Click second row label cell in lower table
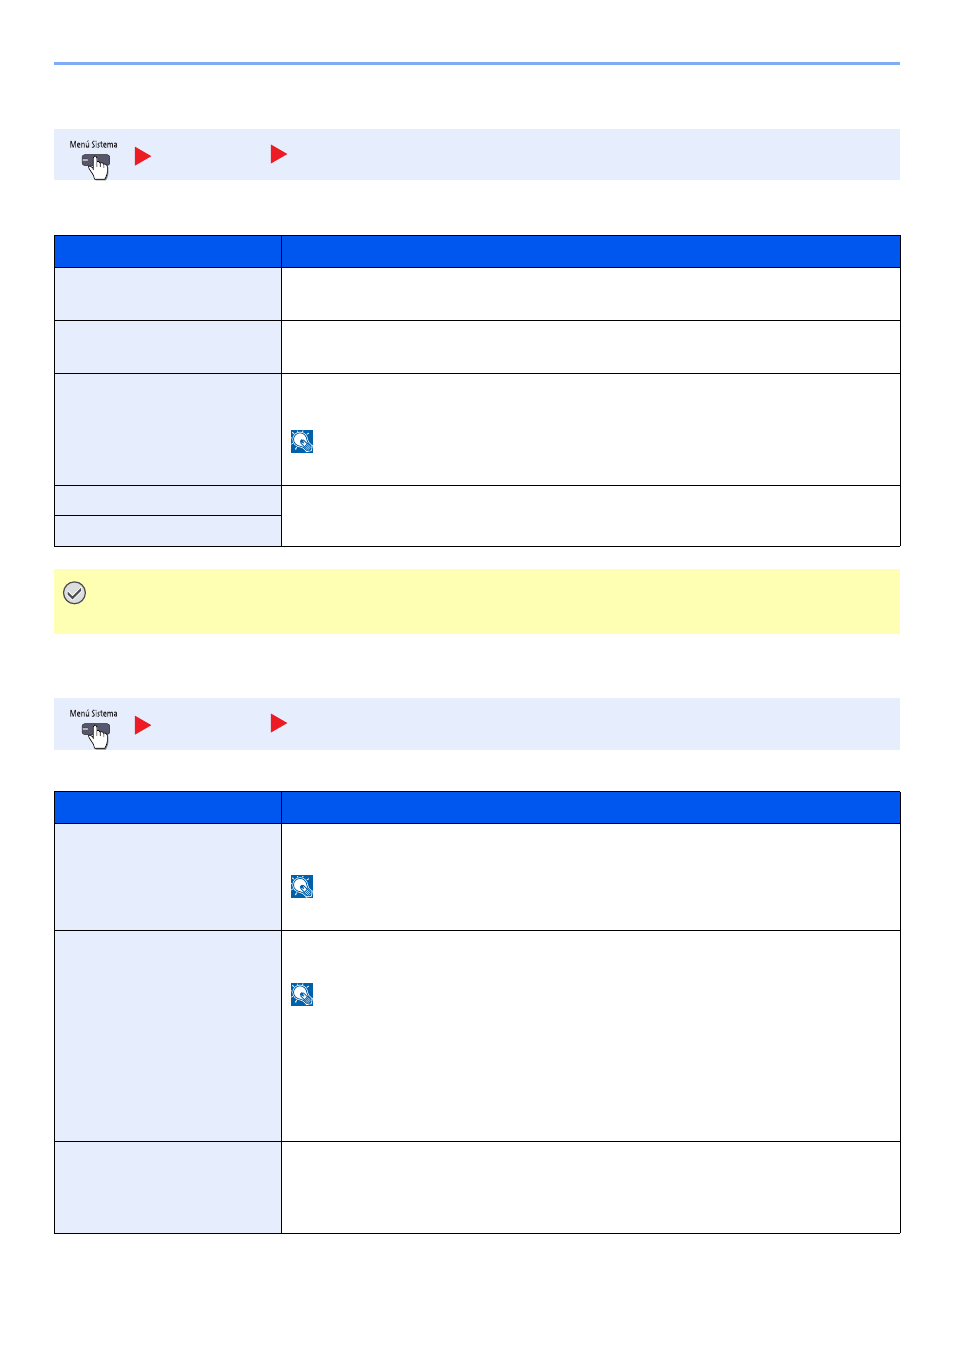 click(168, 1036)
